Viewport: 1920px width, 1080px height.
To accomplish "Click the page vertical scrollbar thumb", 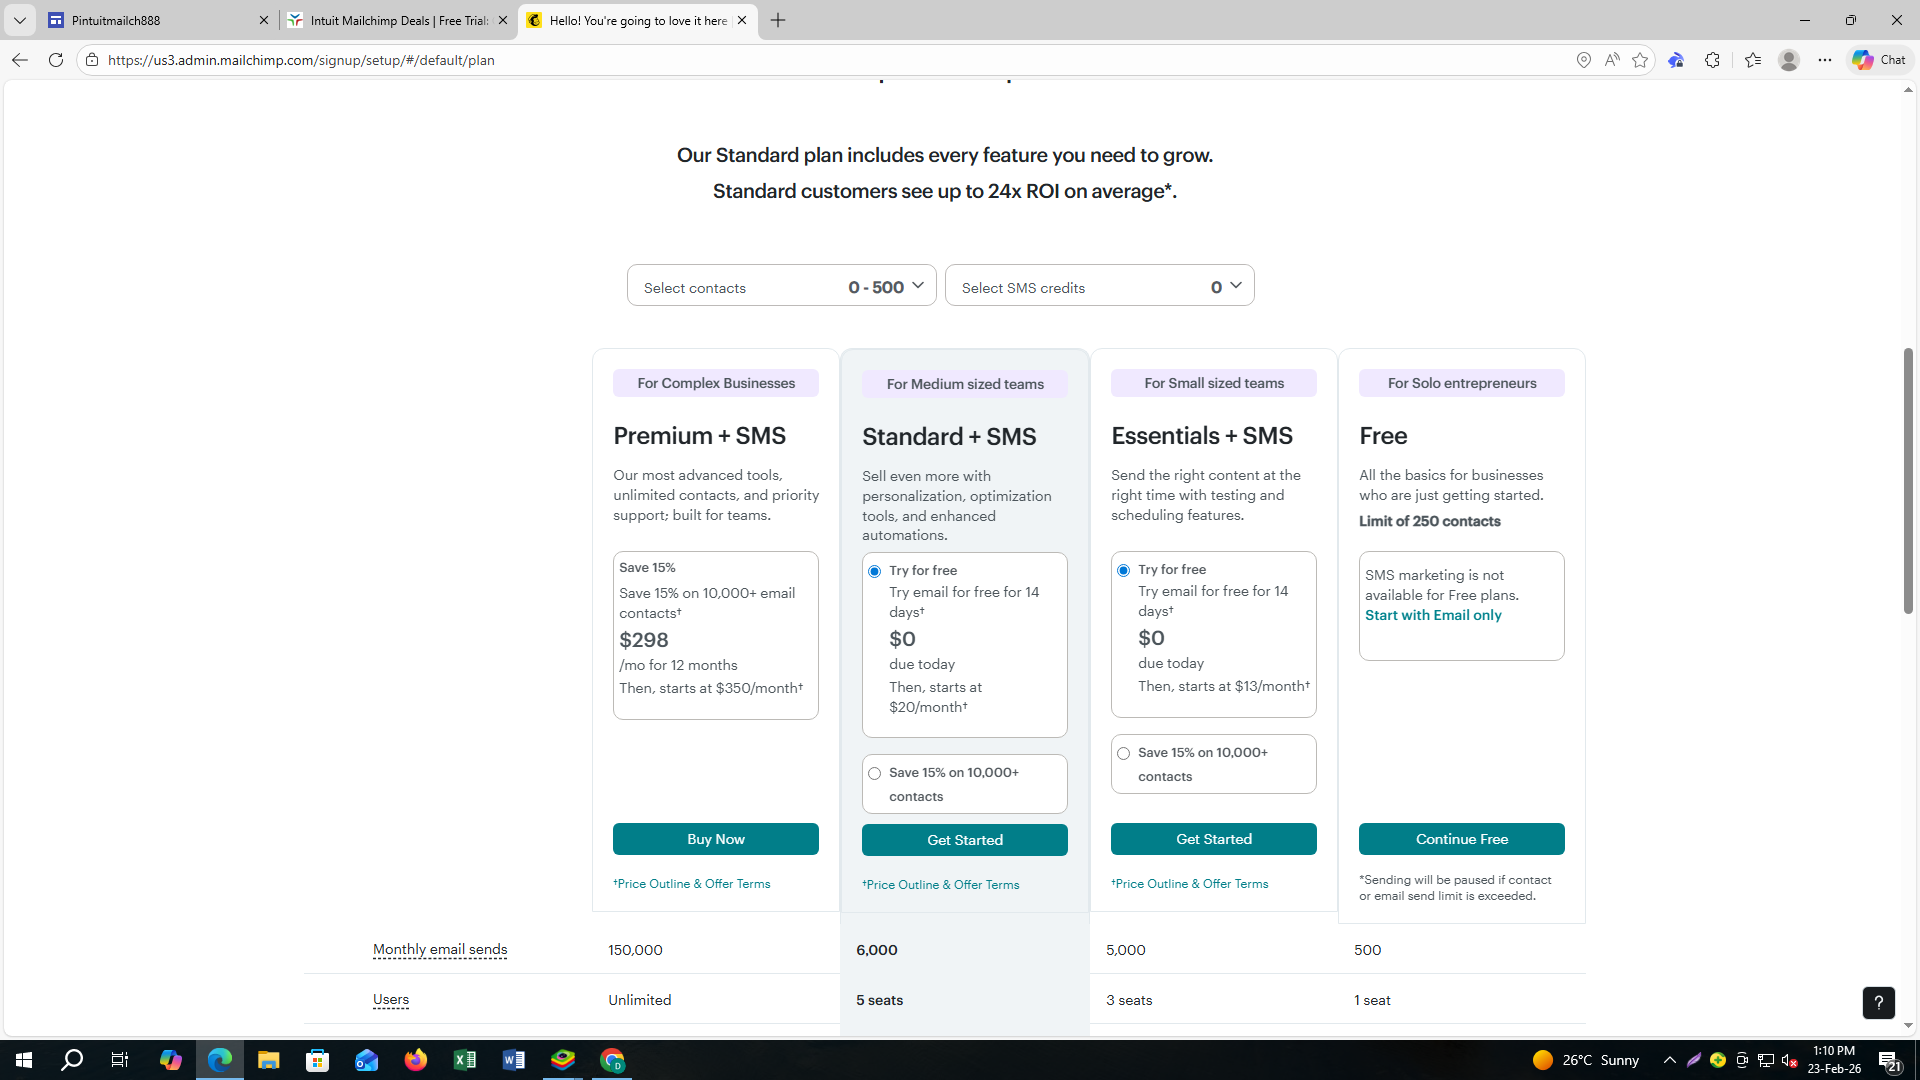I will [1908, 481].
